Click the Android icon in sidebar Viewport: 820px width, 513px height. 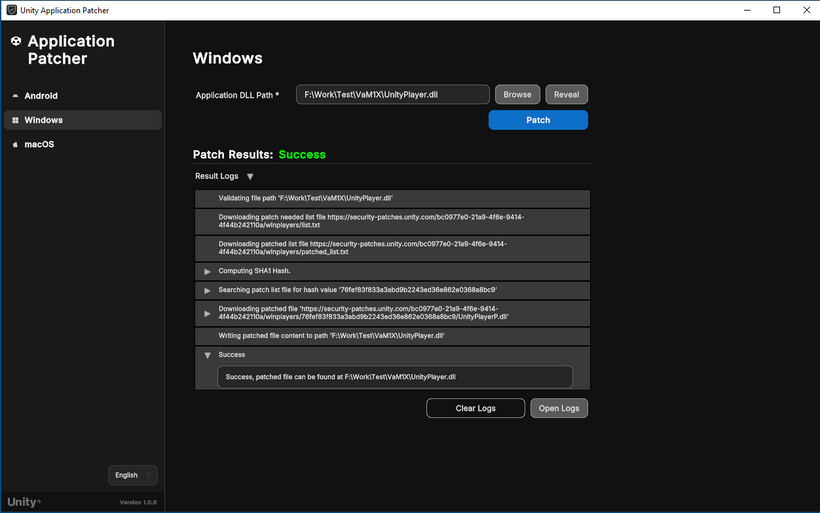15,96
